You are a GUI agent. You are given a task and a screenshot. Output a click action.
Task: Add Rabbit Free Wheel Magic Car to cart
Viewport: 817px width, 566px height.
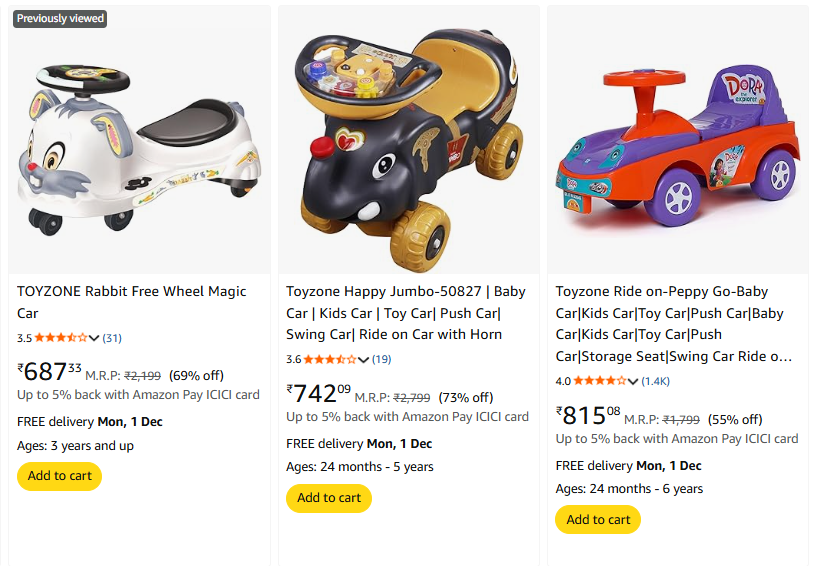60,476
